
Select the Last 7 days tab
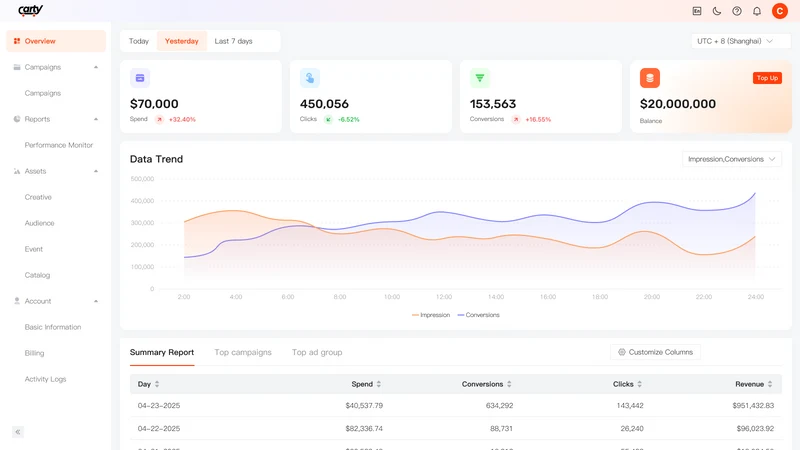[x=234, y=41]
